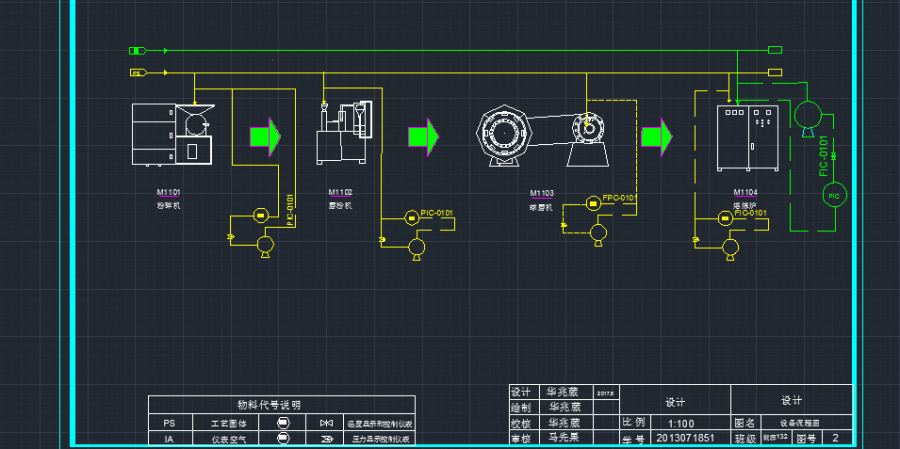This screenshot has height=449, width=900.
Task: Select the 比例 cell in title block
Action: coord(633,423)
